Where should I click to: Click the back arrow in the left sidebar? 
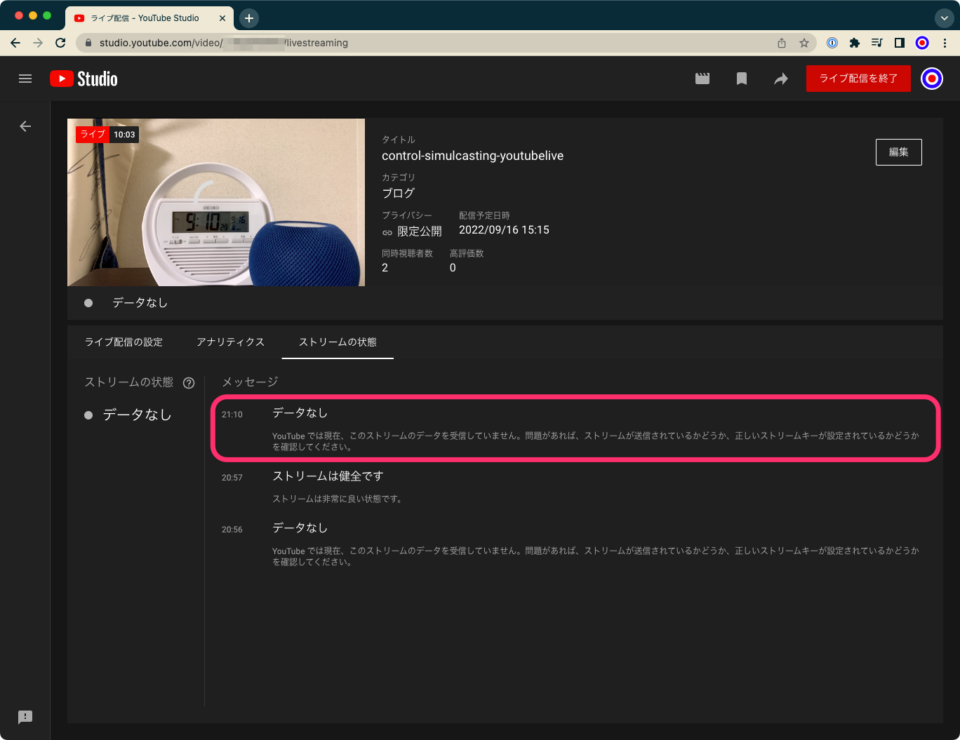tap(25, 125)
